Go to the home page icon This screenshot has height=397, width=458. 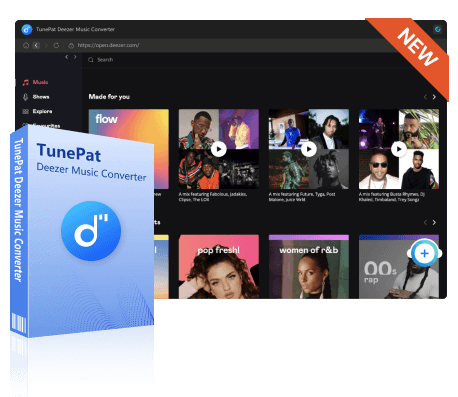(26, 45)
